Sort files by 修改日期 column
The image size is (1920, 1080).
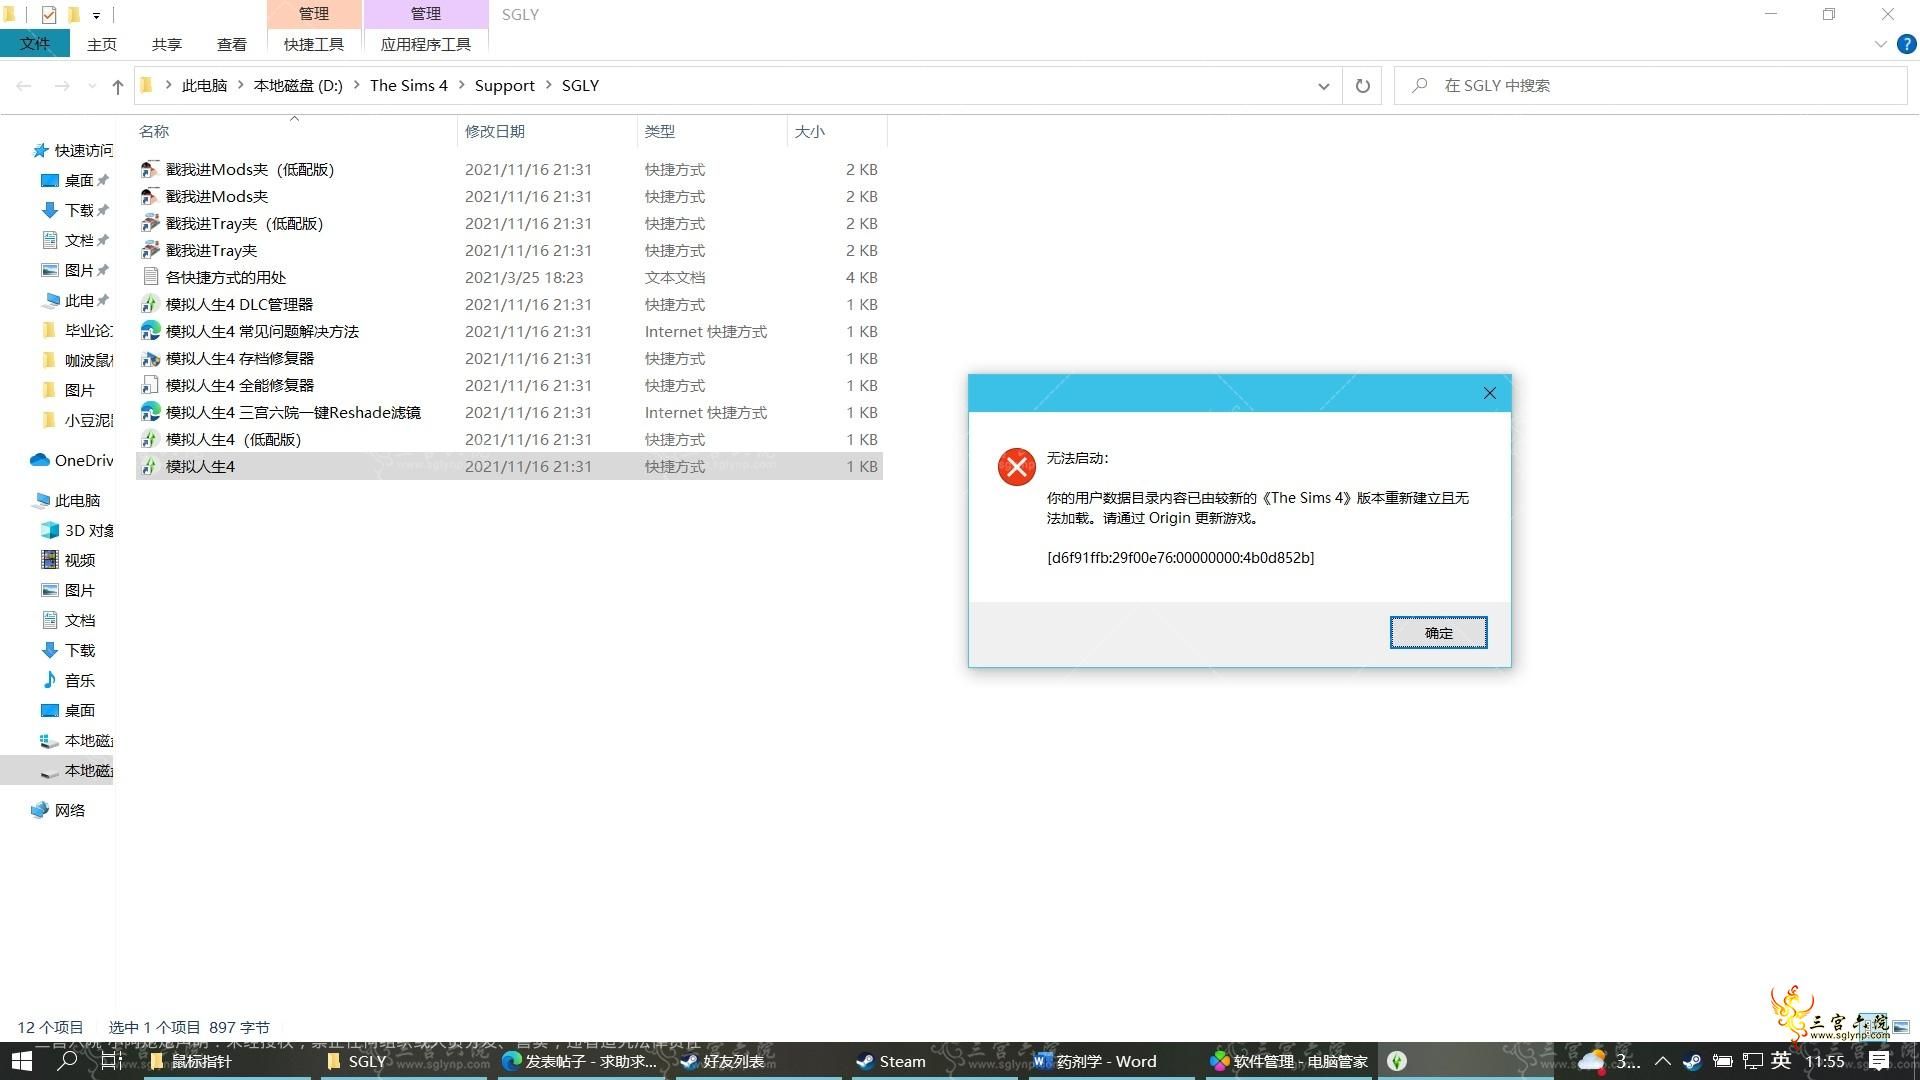pyautogui.click(x=547, y=131)
